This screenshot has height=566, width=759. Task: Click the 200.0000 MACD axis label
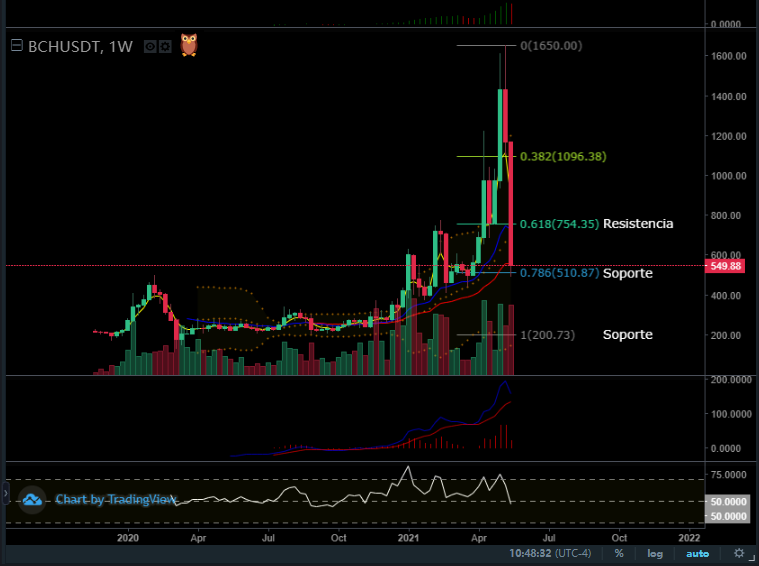click(x=731, y=380)
